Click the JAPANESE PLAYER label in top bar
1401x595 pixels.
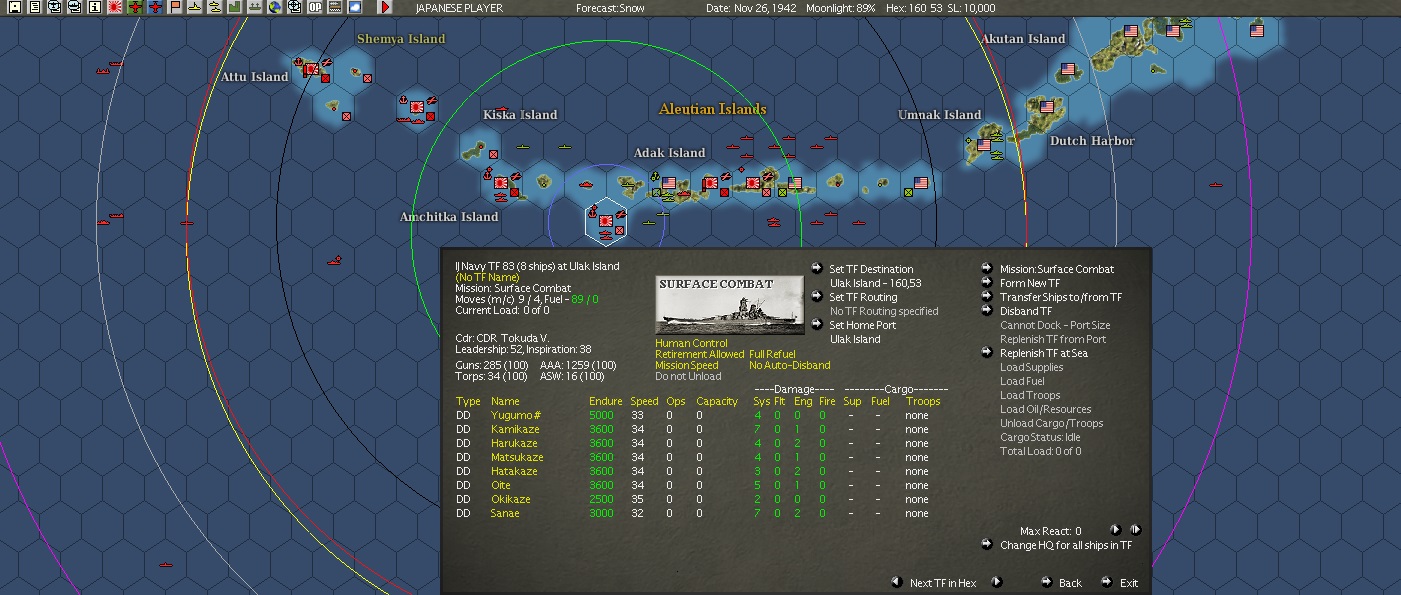(459, 8)
